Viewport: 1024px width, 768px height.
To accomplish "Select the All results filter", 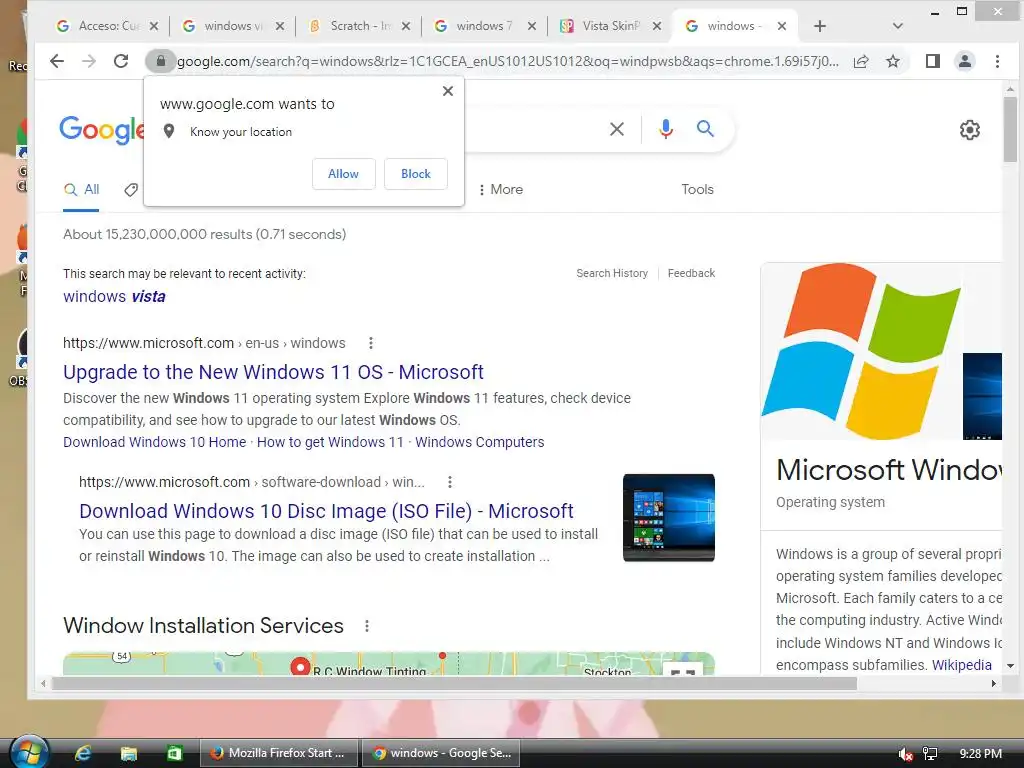I will point(82,189).
